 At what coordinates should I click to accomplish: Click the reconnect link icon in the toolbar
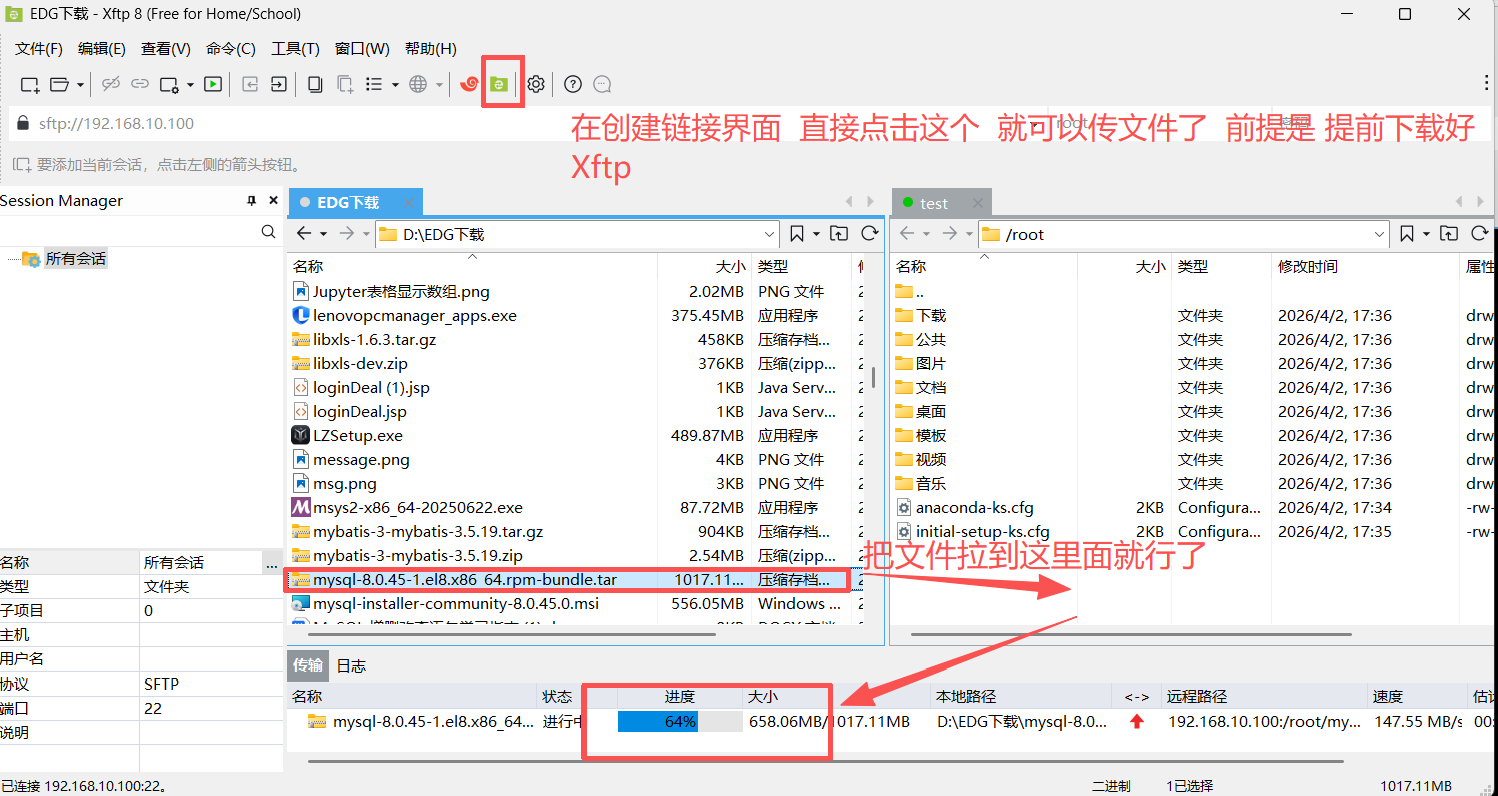point(138,84)
